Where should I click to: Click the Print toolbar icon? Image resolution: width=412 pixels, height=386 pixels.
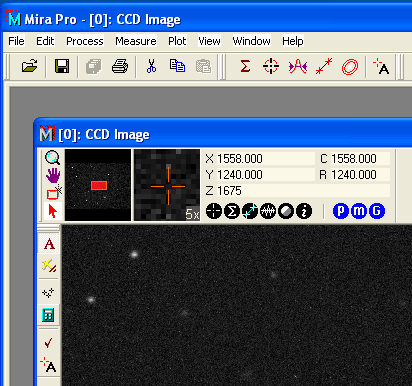[x=120, y=66]
